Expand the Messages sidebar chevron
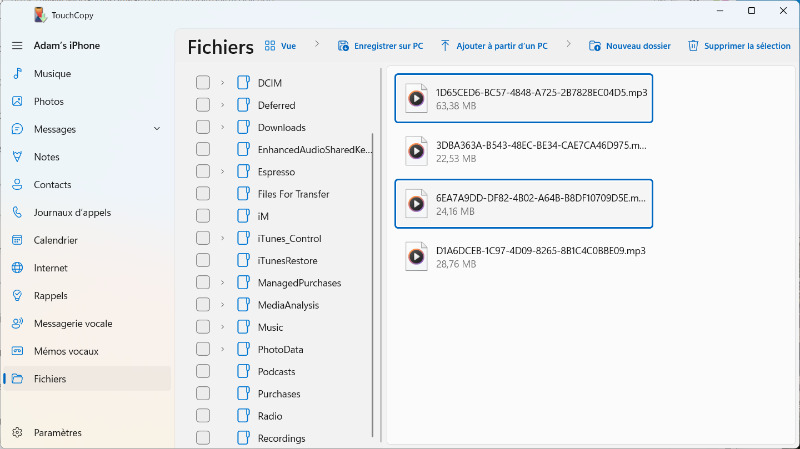Image resolution: width=800 pixels, height=449 pixels. [157, 129]
